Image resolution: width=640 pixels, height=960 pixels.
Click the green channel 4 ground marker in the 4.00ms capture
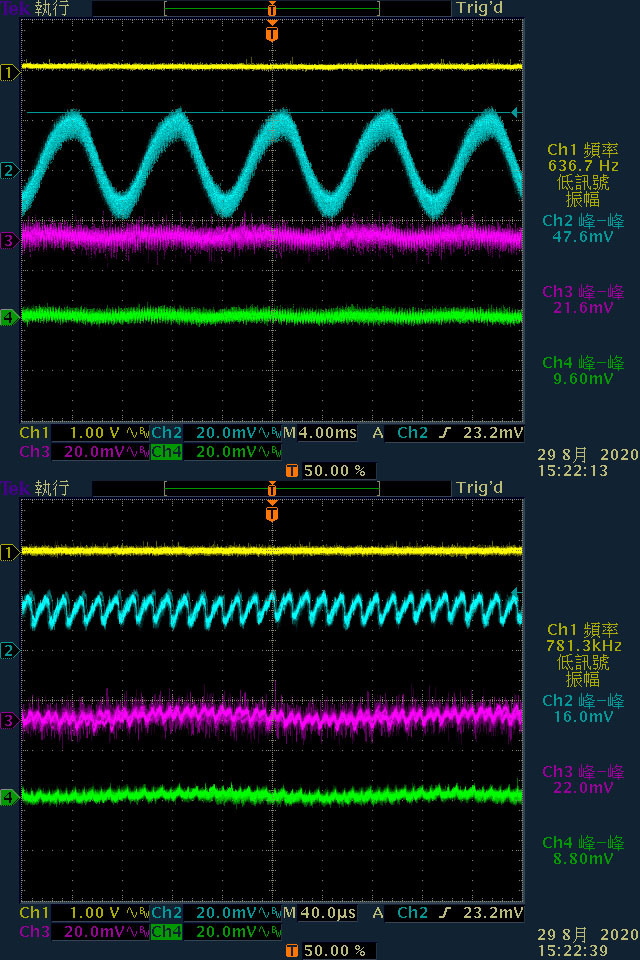tap(9, 317)
